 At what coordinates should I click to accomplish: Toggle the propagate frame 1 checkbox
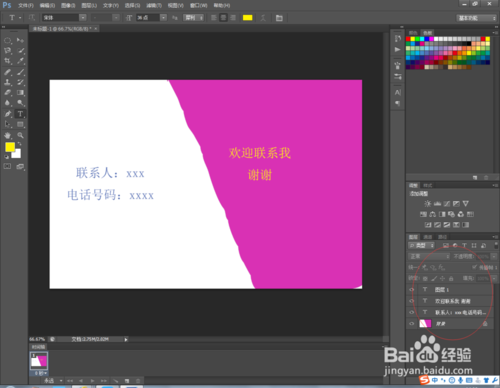474,267
